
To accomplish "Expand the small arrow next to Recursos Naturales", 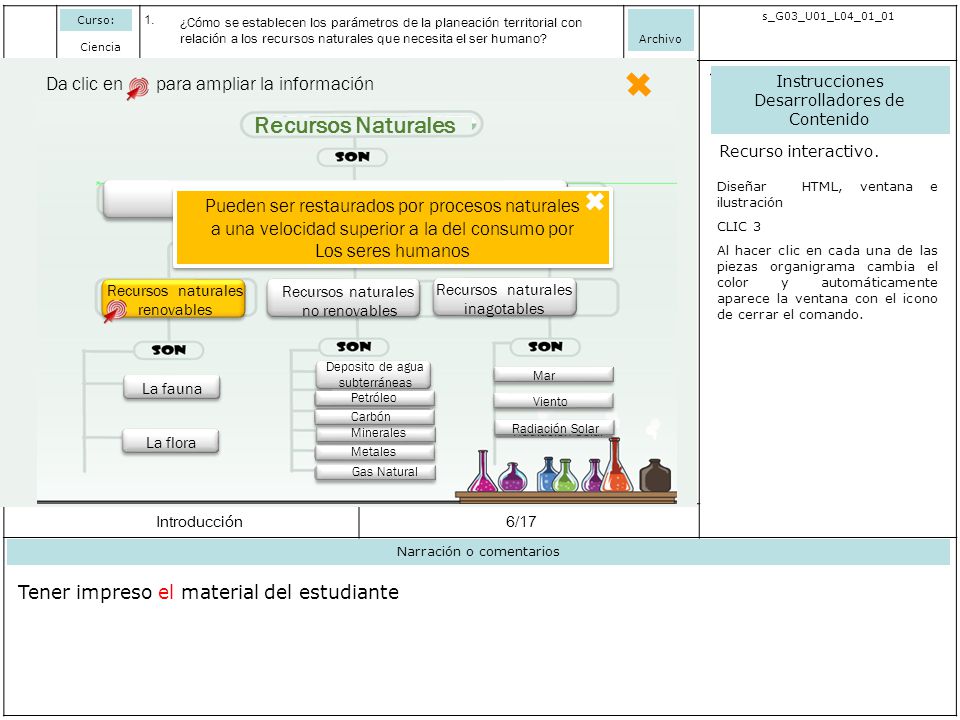I will [474, 127].
